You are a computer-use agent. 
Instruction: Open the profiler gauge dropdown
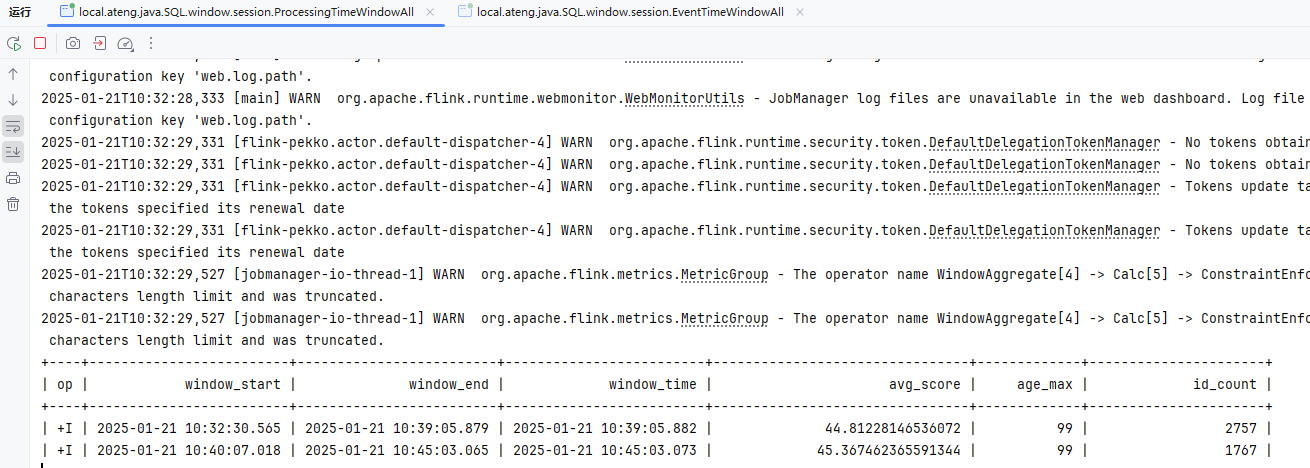point(125,43)
